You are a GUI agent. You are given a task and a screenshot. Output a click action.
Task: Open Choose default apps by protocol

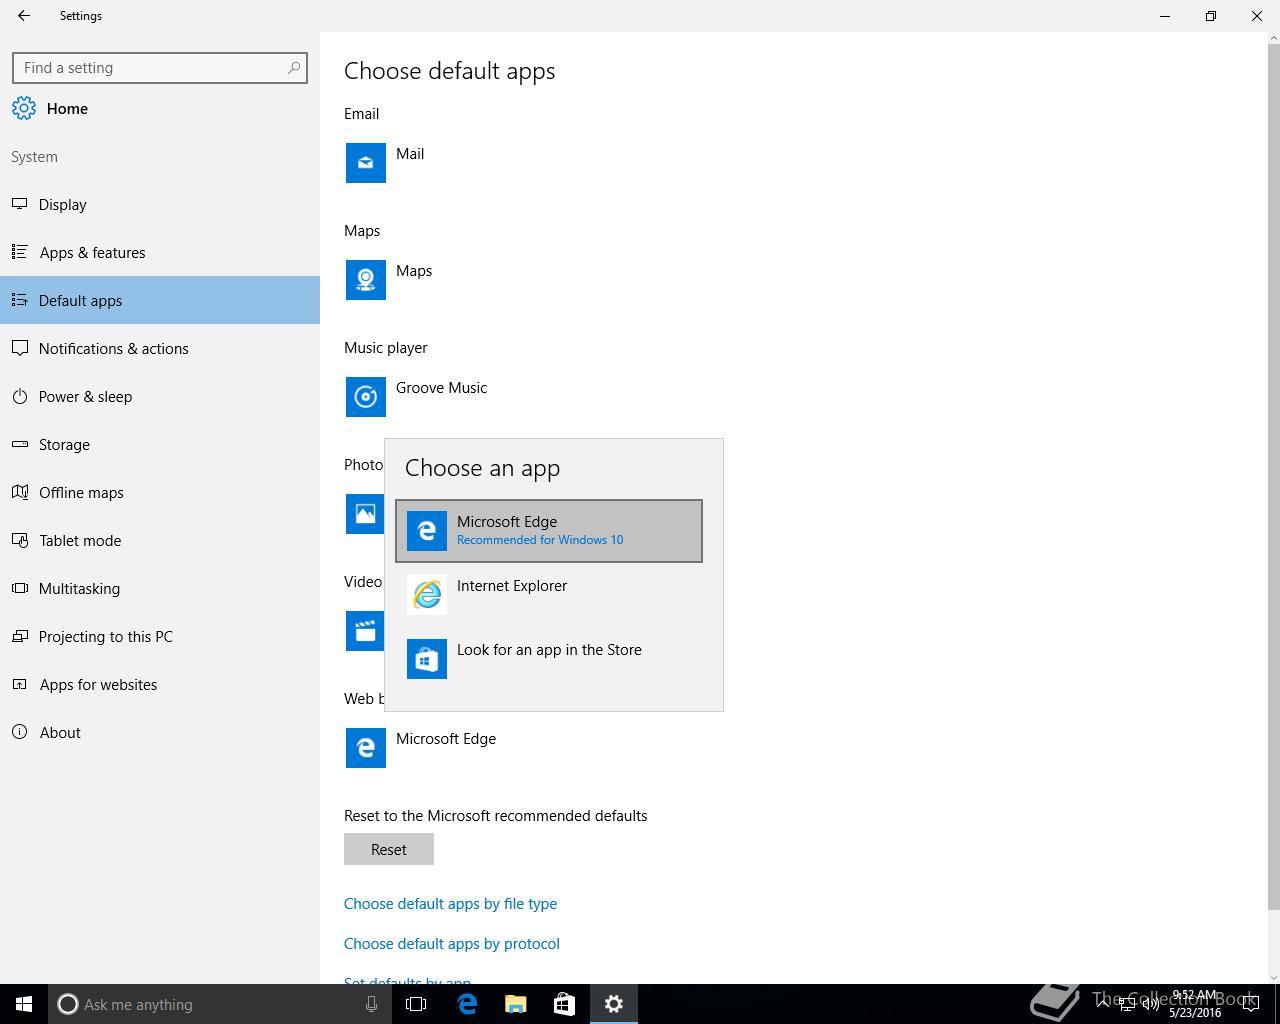[452, 943]
